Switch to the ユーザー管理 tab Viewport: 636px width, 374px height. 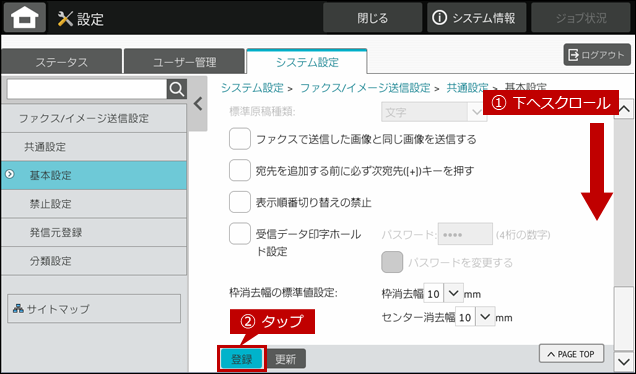point(184,62)
